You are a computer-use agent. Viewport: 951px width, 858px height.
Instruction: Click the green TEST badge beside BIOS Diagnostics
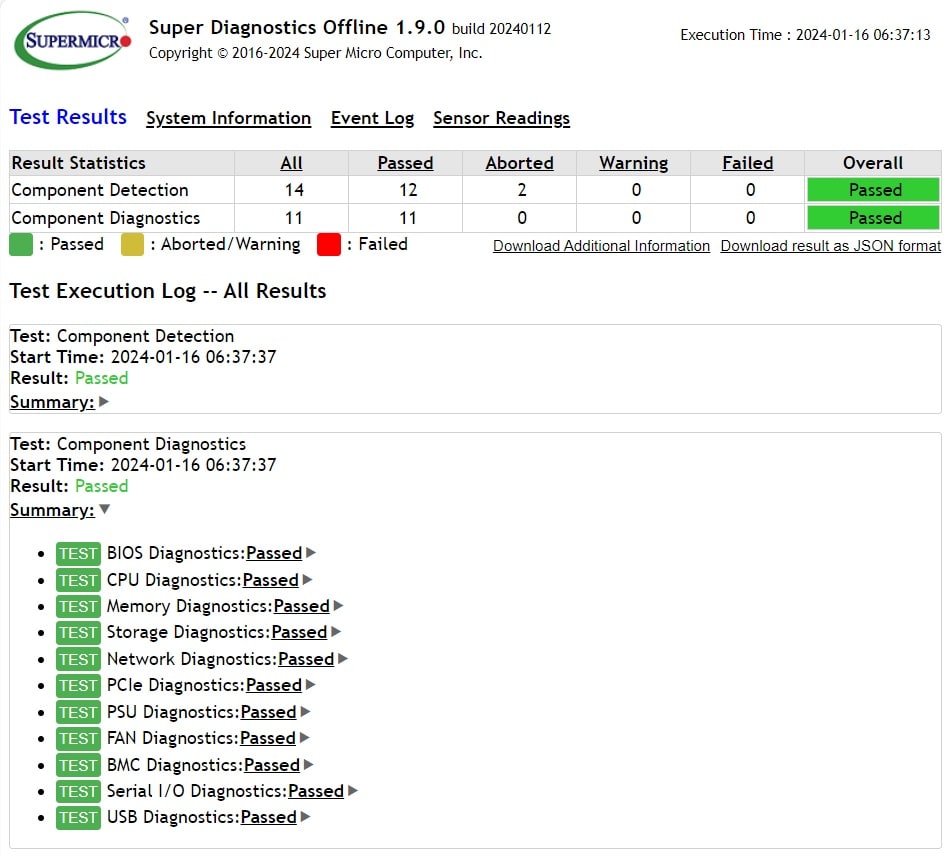[78, 553]
